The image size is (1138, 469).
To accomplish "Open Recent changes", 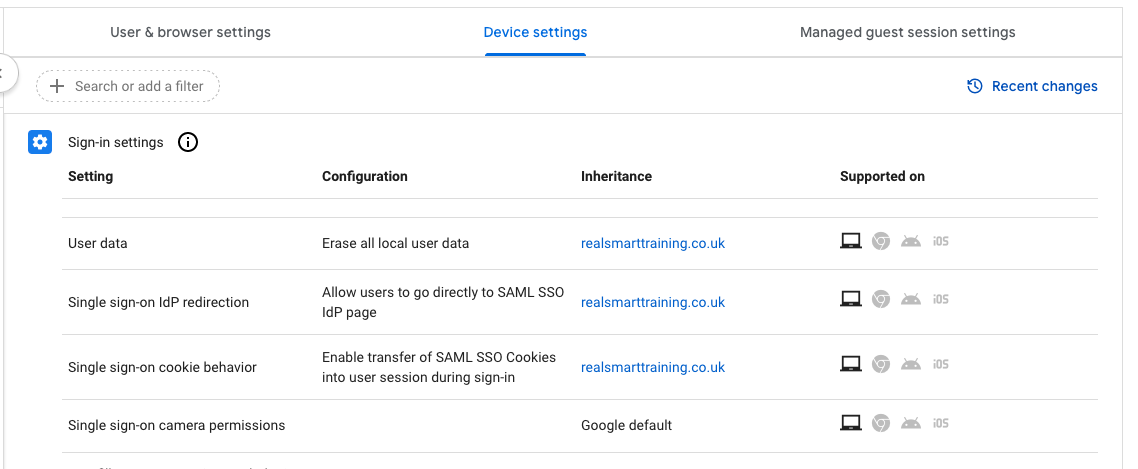I will pyautogui.click(x=1044, y=86).
